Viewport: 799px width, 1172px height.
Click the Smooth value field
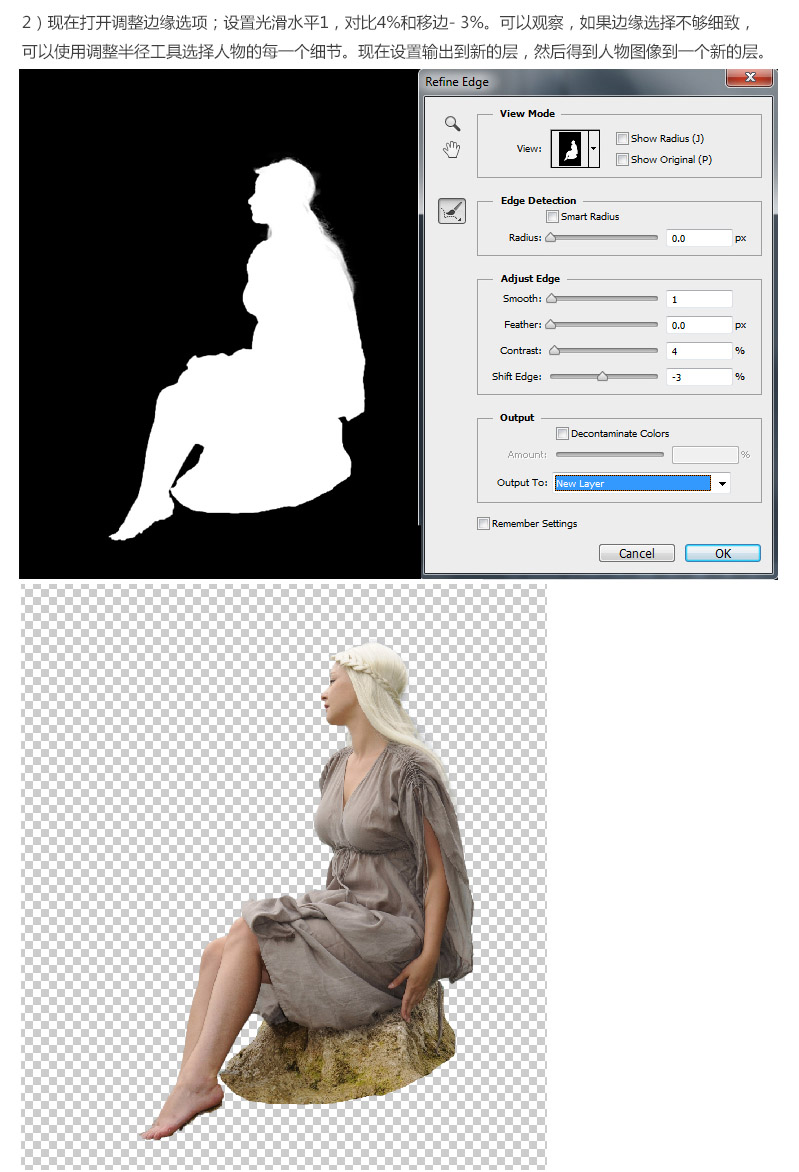[x=699, y=299]
